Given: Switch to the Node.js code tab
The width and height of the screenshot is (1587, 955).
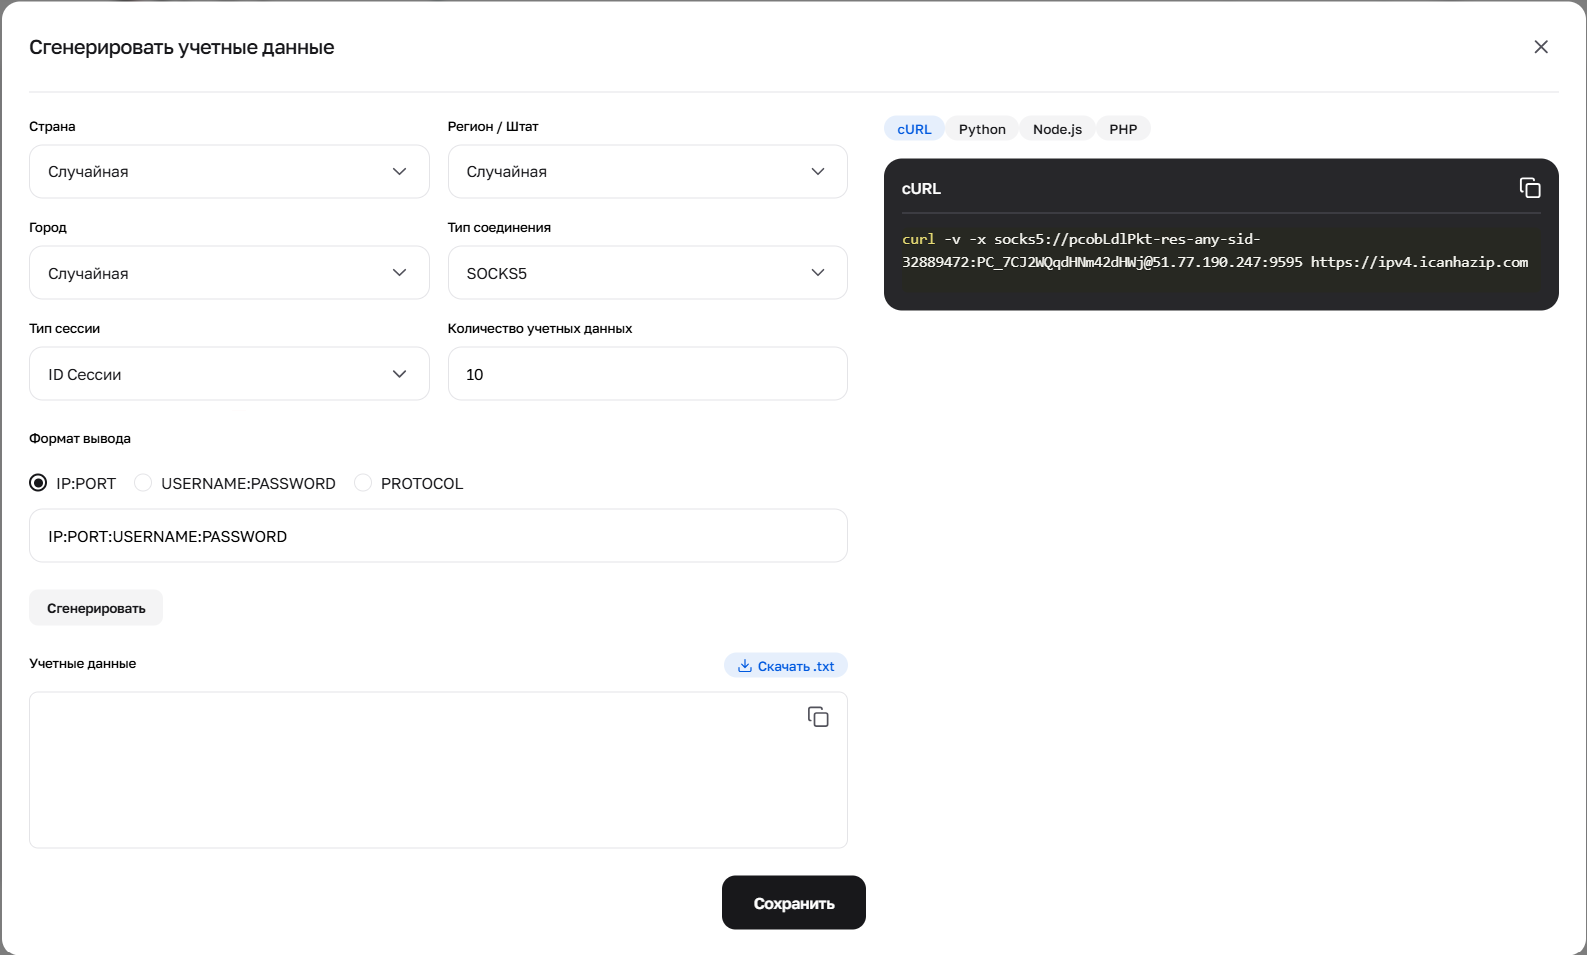Looking at the screenshot, I should (1057, 129).
